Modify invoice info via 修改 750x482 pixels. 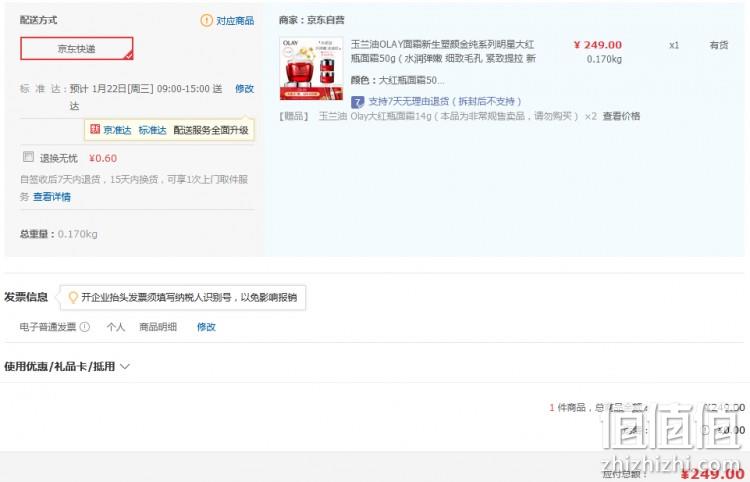206,327
